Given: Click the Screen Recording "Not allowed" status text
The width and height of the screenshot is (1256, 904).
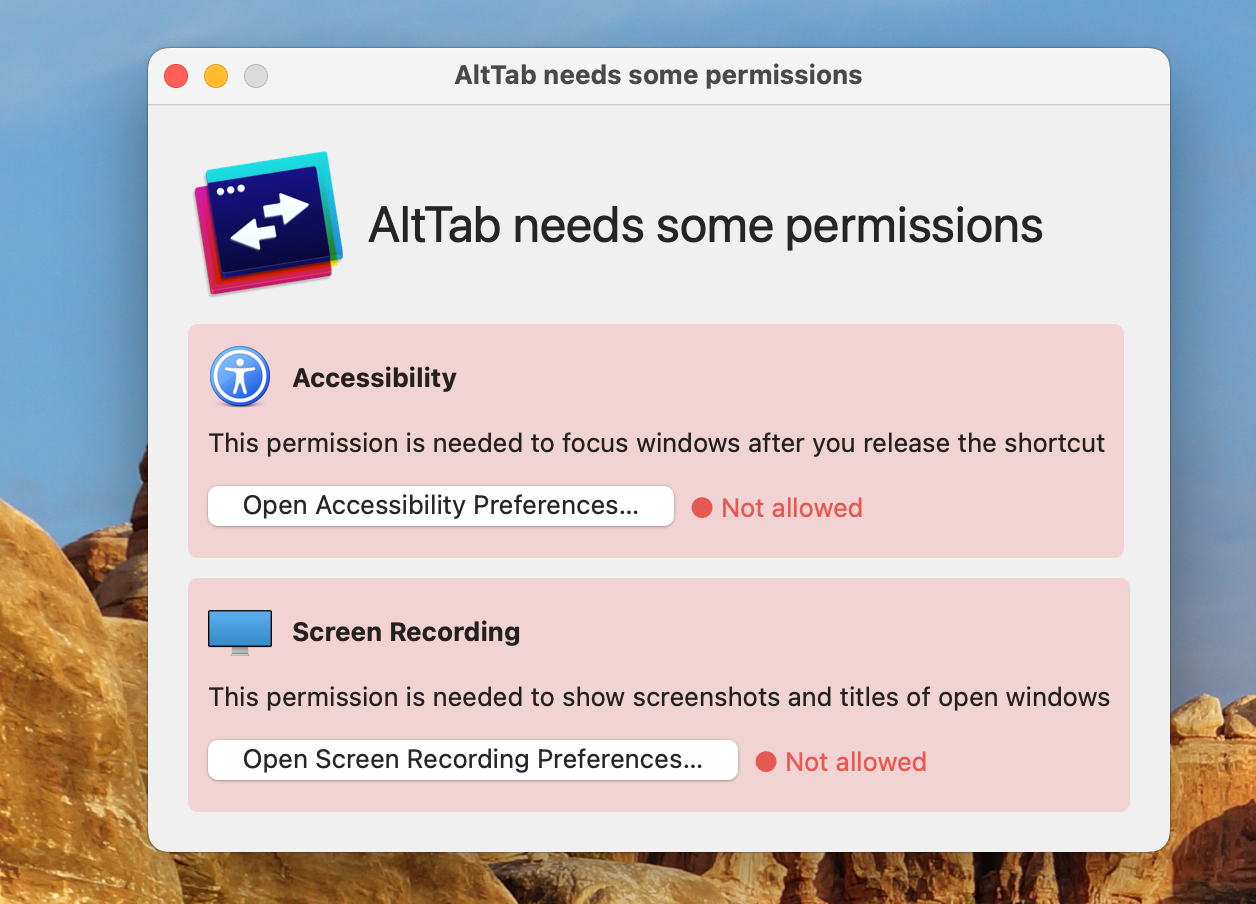Looking at the screenshot, I should (855, 762).
